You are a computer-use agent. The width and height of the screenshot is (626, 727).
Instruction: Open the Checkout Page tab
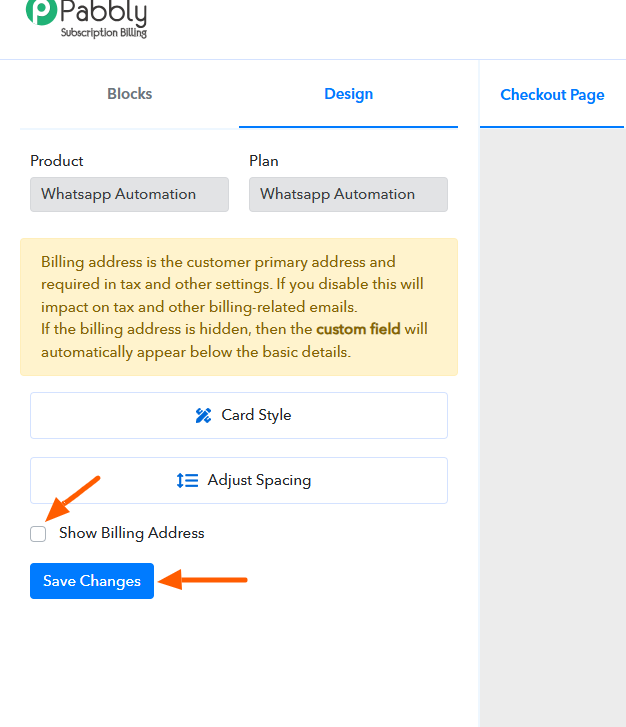(552, 95)
